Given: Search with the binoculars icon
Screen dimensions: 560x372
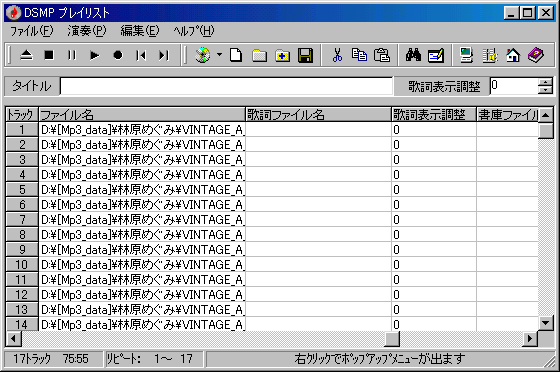Looking at the screenshot, I should 413,55.
